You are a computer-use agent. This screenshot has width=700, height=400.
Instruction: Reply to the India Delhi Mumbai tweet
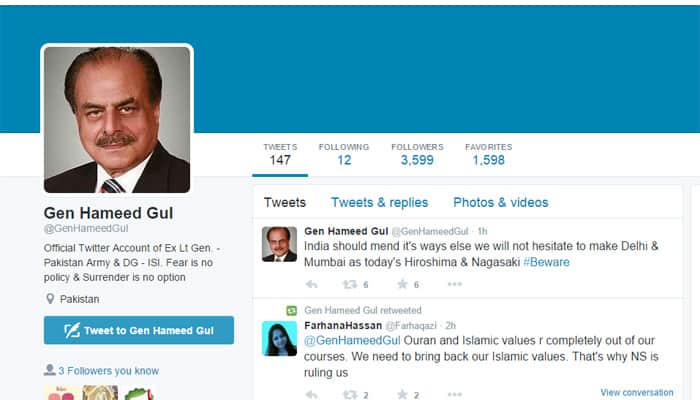[312, 284]
